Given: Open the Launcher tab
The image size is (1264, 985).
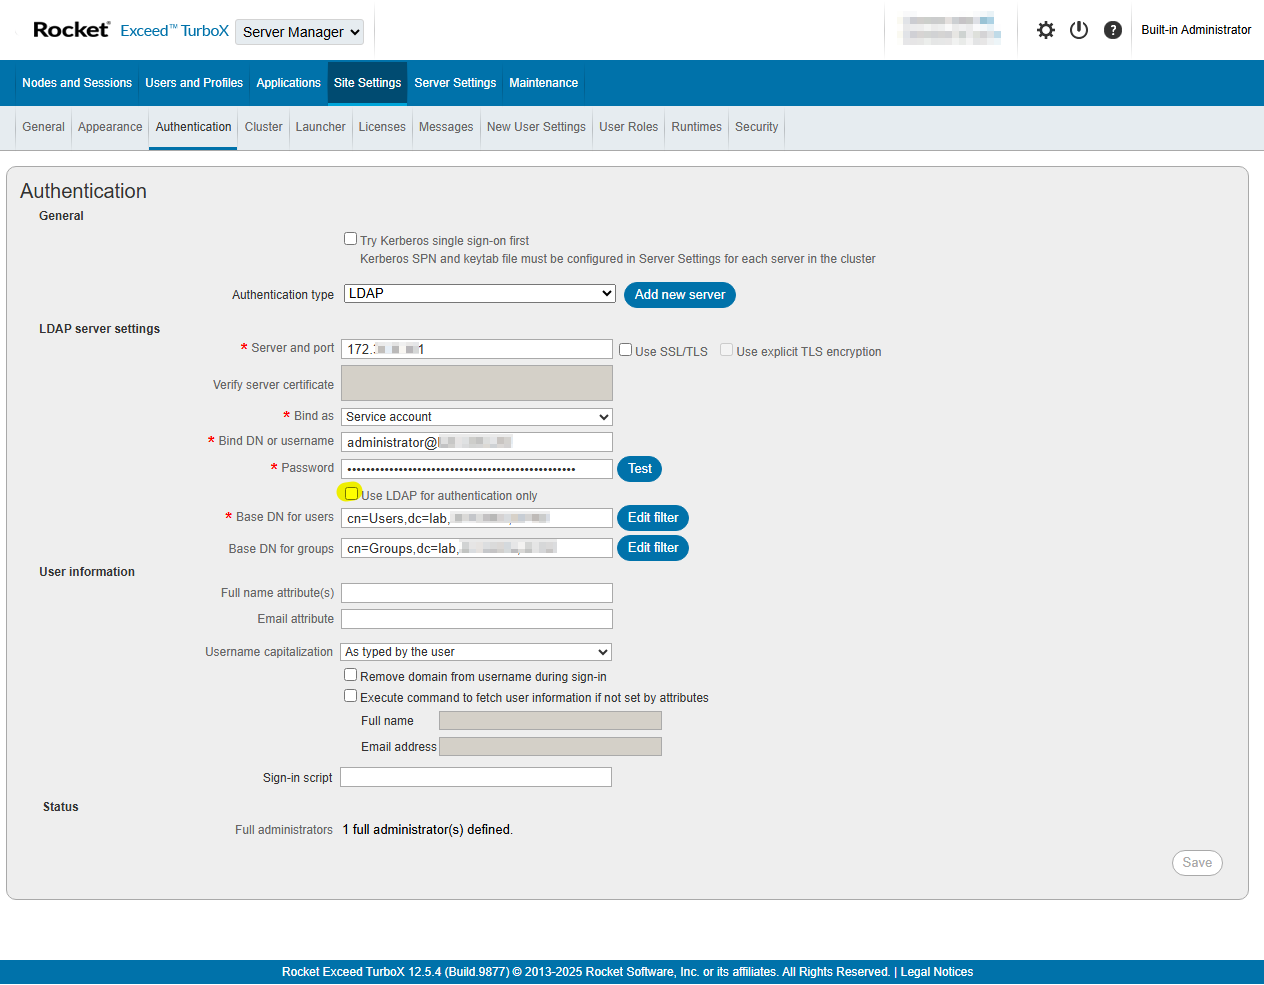Looking at the screenshot, I should tap(321, 127).
